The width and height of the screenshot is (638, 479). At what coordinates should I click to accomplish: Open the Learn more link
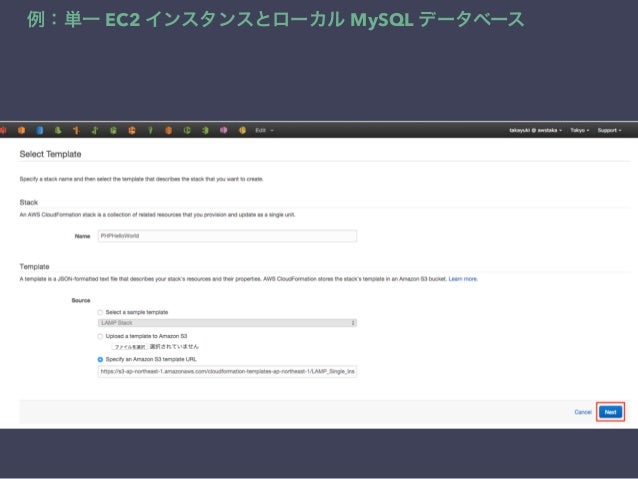463,279
